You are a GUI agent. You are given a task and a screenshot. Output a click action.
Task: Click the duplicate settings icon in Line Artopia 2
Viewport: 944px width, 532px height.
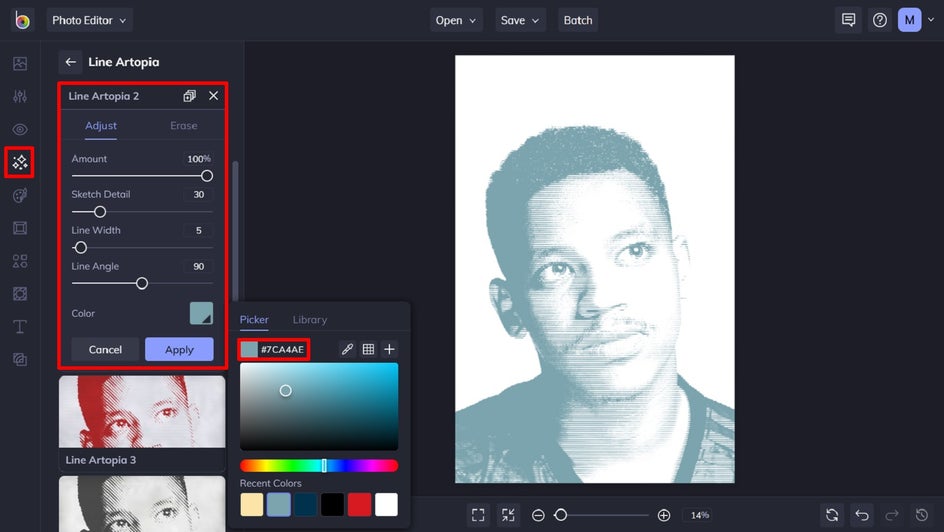point(190,96)
